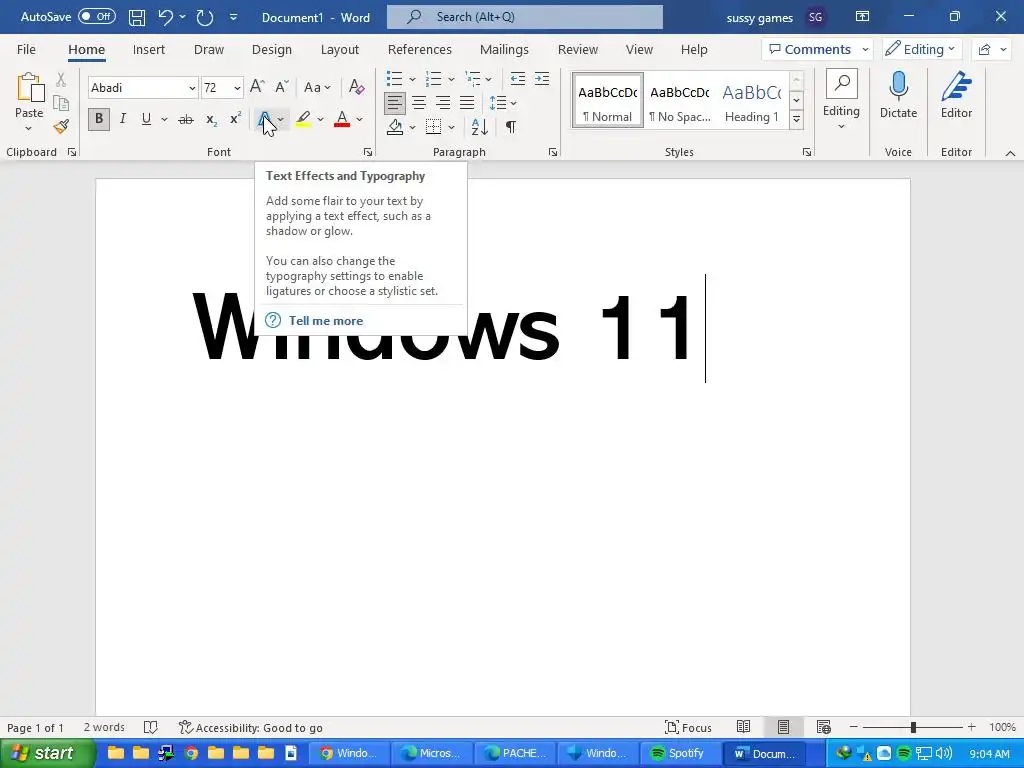
Task: Open line spacing dropdown
Action: [503, 103]
